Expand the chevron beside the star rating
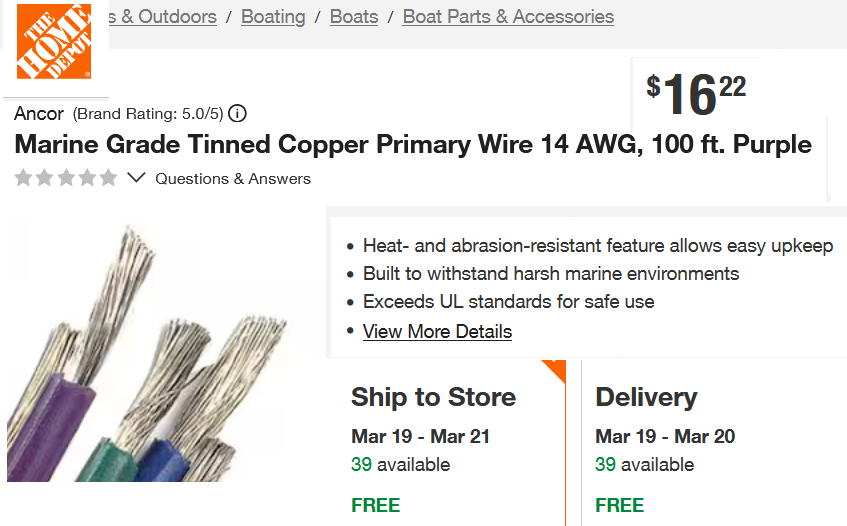Viewport: 847px width, 526px height. [136, 178]
